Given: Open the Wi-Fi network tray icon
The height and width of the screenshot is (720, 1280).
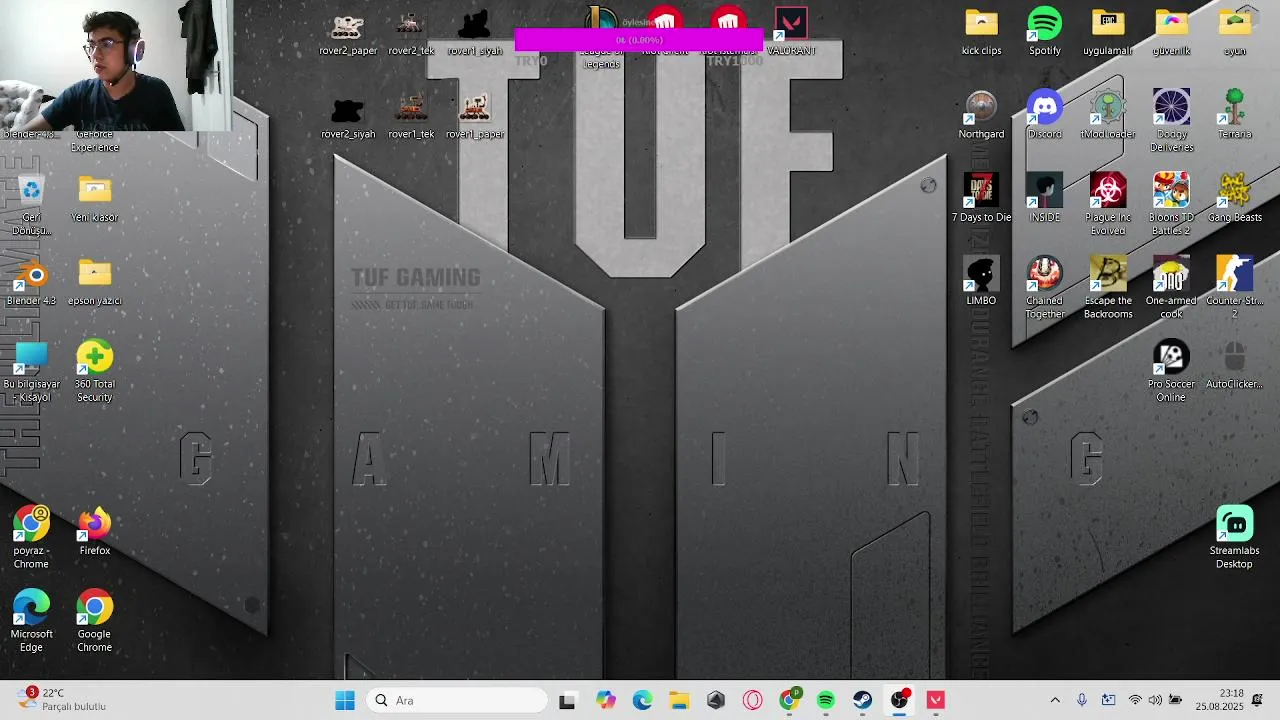Looking at the screenshot, I should point(1135,700).
